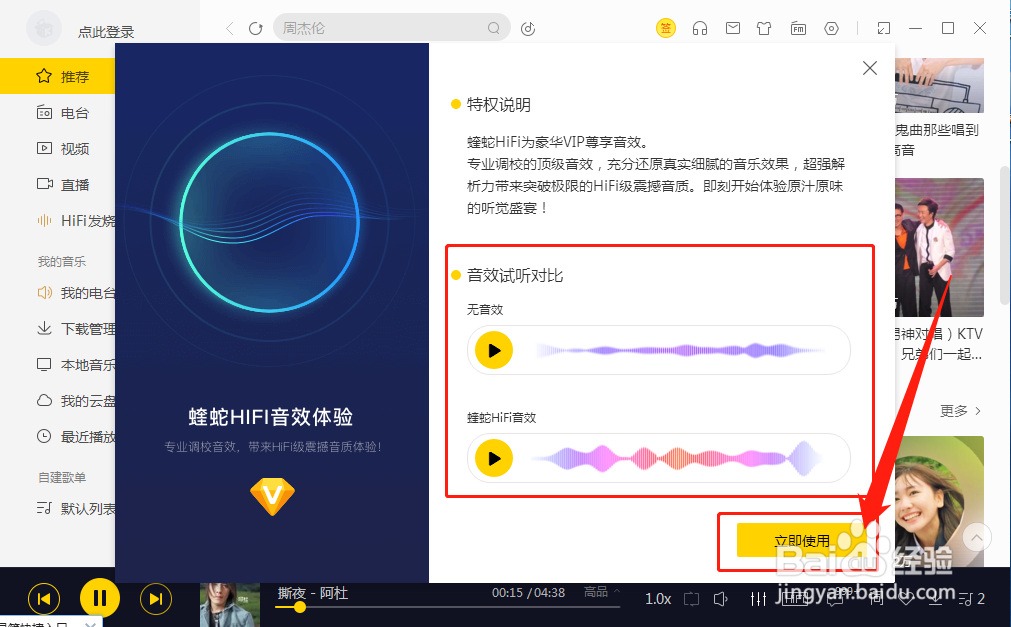The height and width of the screenshot is (627, 1011).
Task: Click the headphones icon in top bar
Action: [700, 28]
